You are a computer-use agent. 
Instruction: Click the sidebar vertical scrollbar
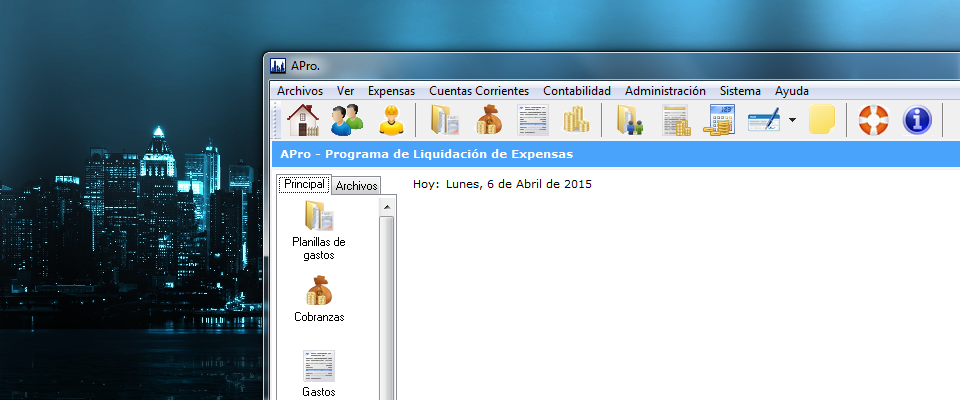pyautogui.click(x=387, y=300)
